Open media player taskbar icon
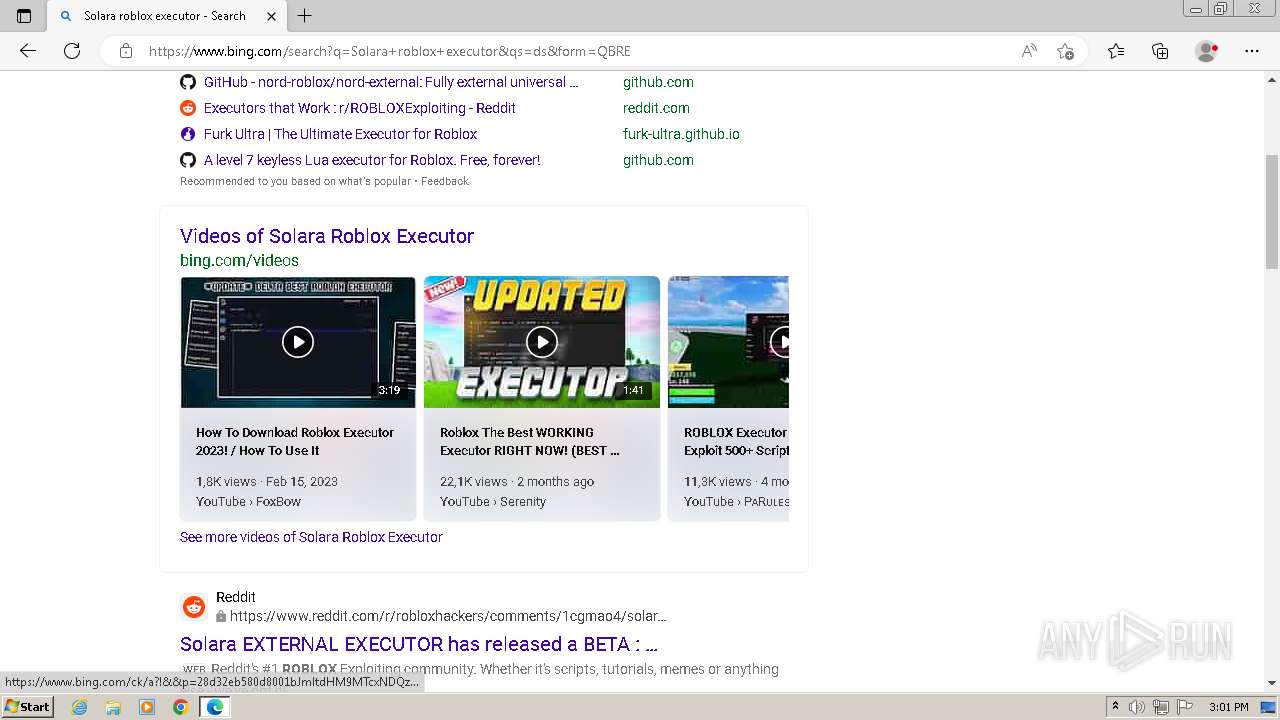 click(147, 707)
